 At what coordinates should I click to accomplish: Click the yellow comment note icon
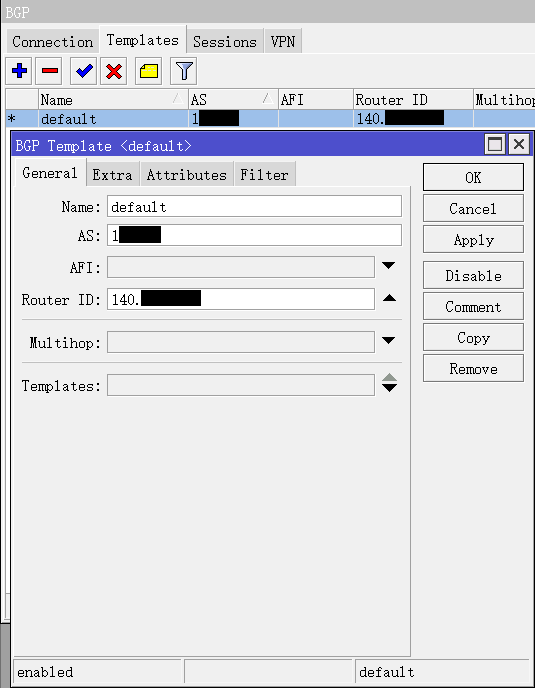(148, 71)
